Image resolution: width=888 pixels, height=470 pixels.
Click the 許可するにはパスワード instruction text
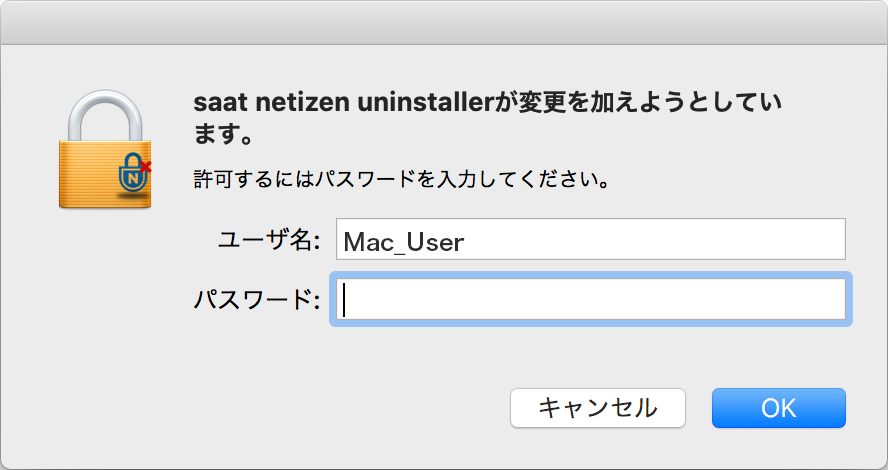(402, 180)
